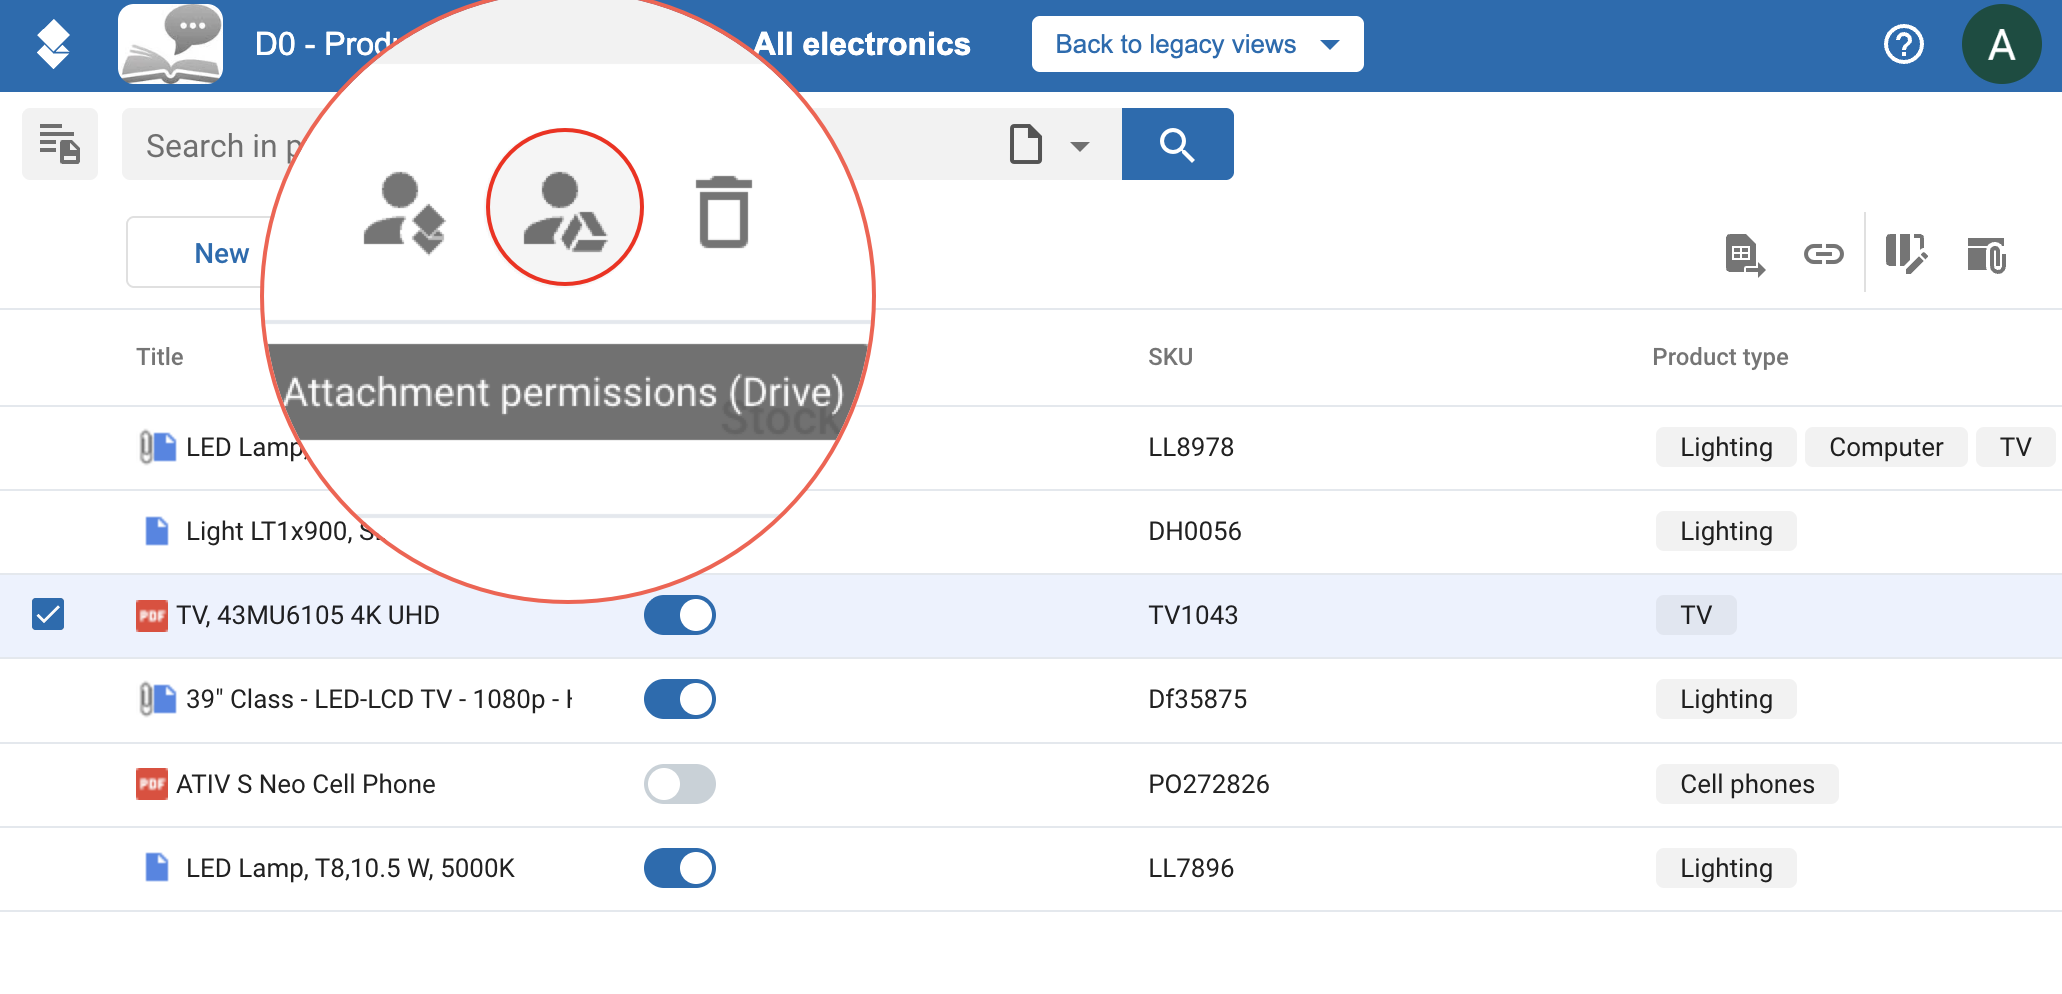2062x994 pixels.
Task: Open the document permissions person icon
Action: [404, 212]
